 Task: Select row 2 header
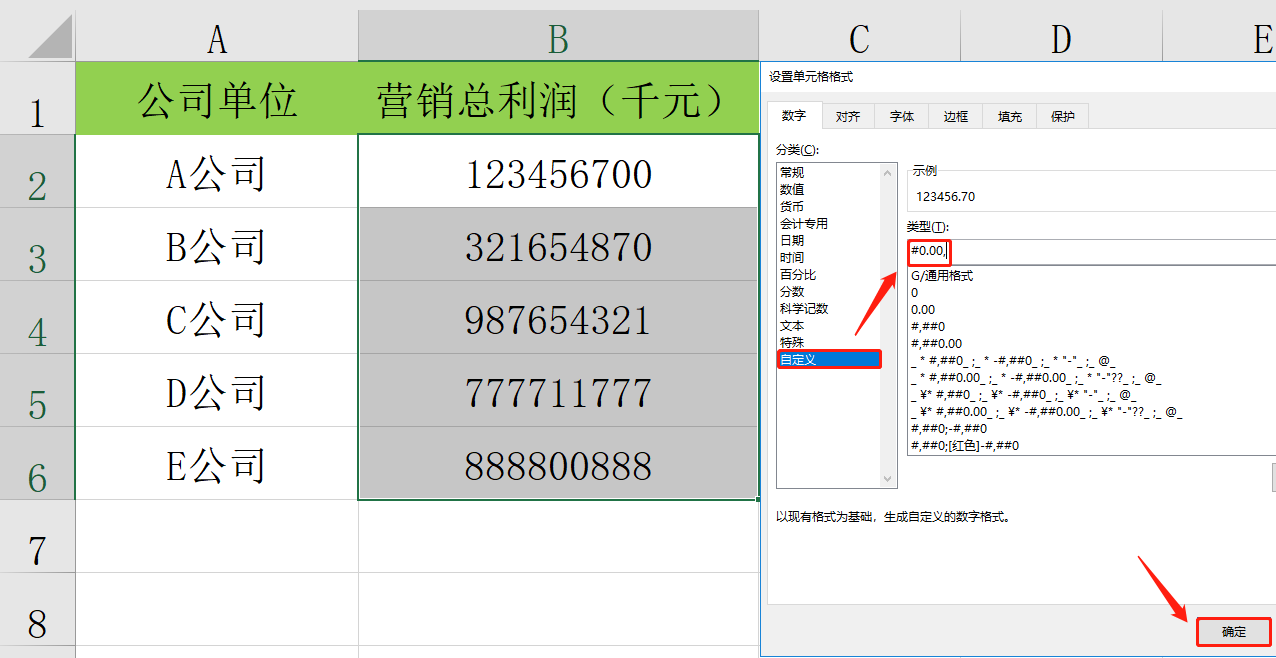[37, 171]
